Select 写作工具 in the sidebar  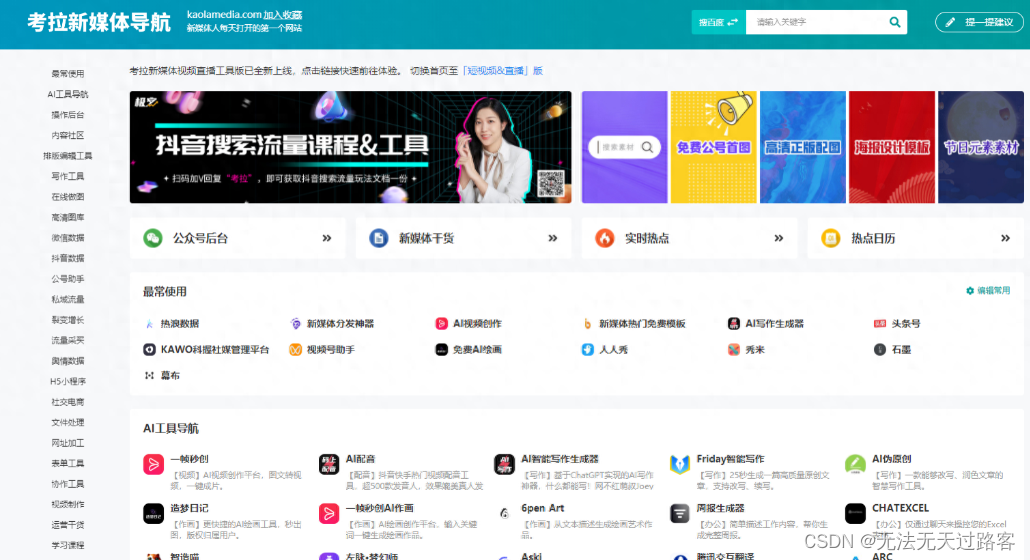(68, 176)
